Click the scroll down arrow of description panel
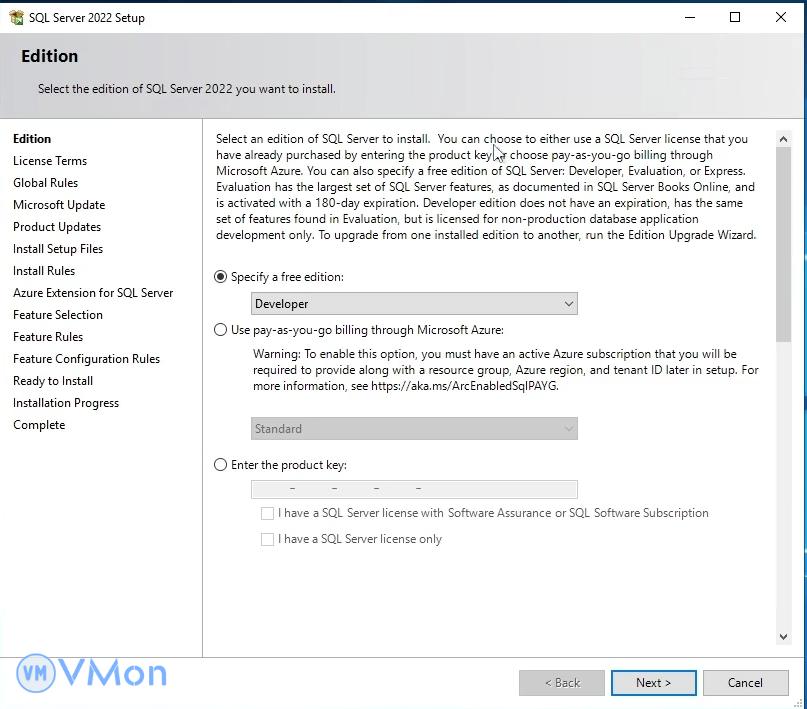807x709 pixels. tap(783, 635)
